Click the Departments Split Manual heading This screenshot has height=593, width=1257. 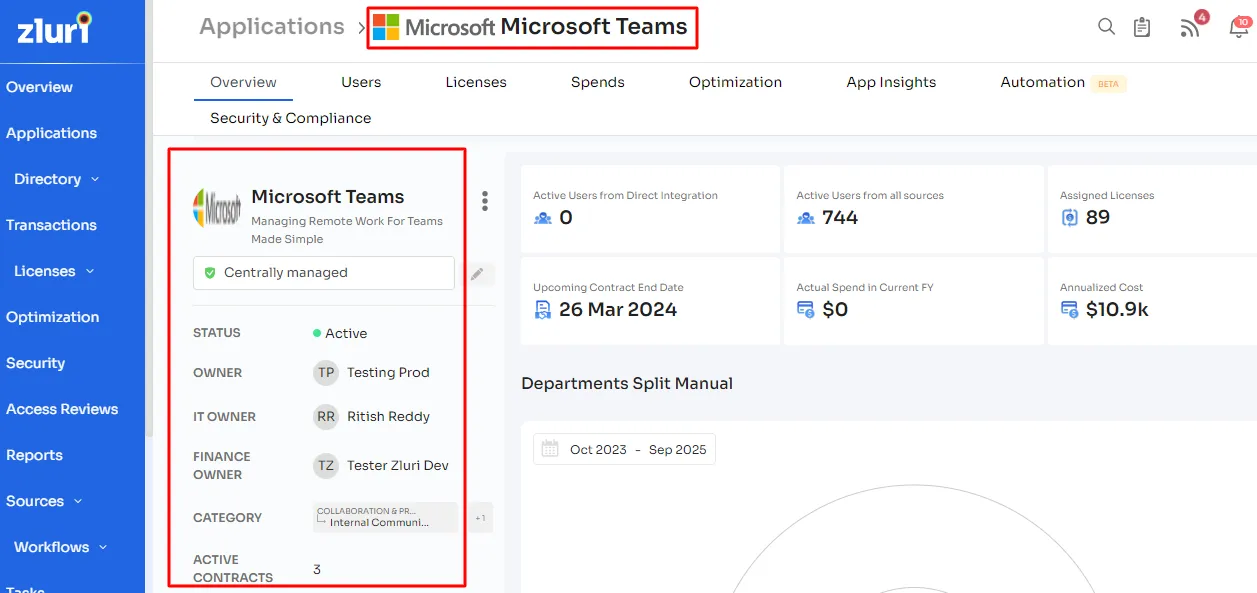point(627,383)
